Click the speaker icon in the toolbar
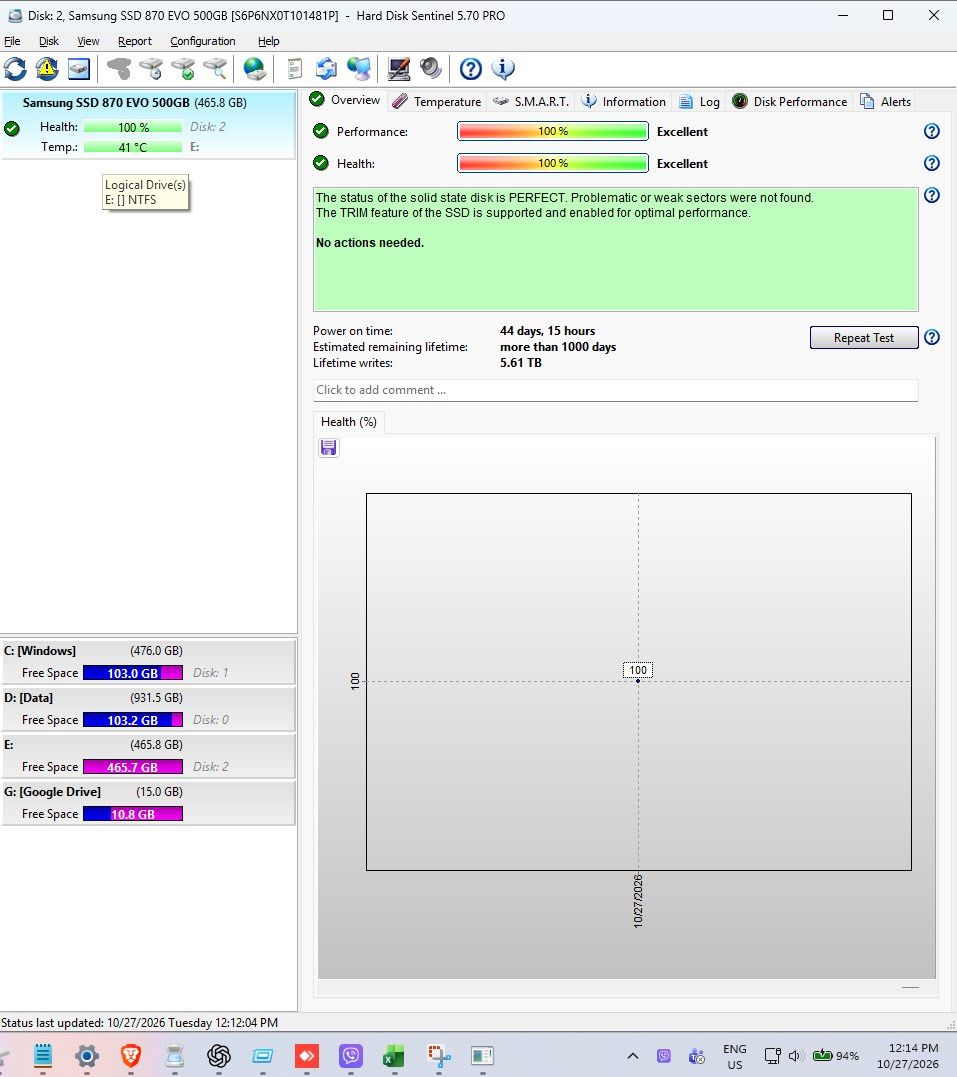The image size is (957, 1077). pyautogui.click(x=431, y=68)
